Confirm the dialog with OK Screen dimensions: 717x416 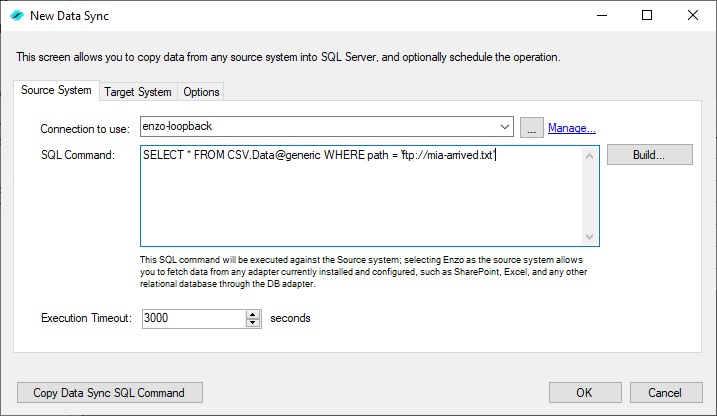(584, 393)
